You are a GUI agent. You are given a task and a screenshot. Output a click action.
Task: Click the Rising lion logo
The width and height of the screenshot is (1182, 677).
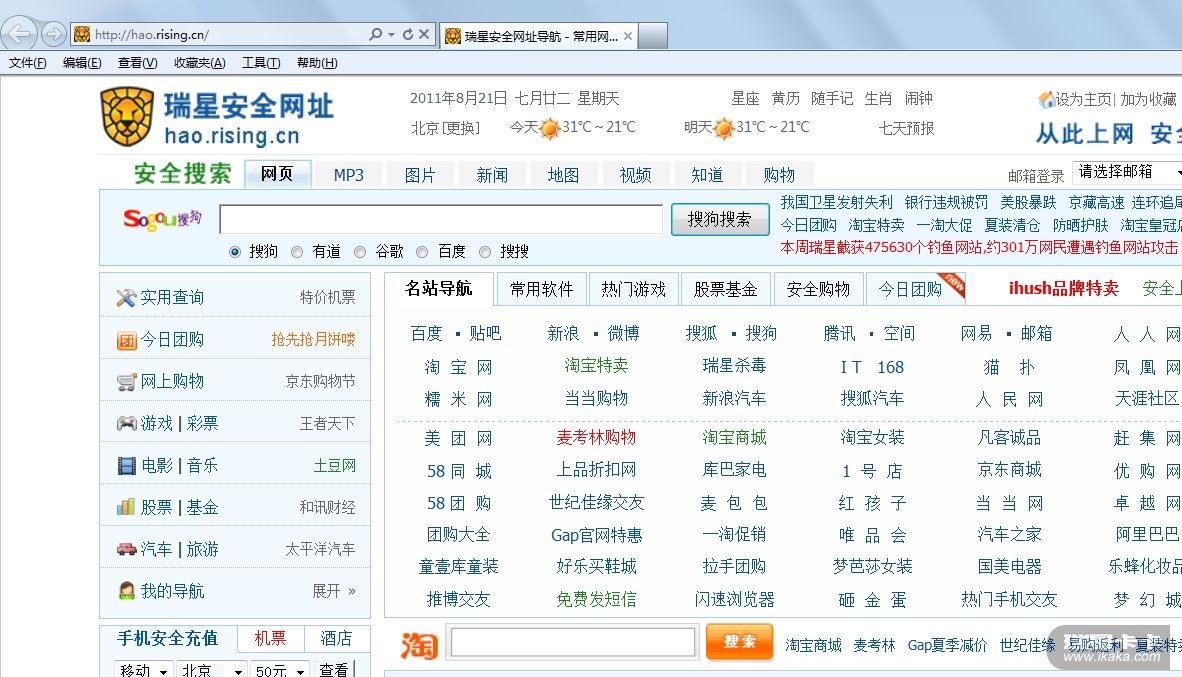coord(127,116)
